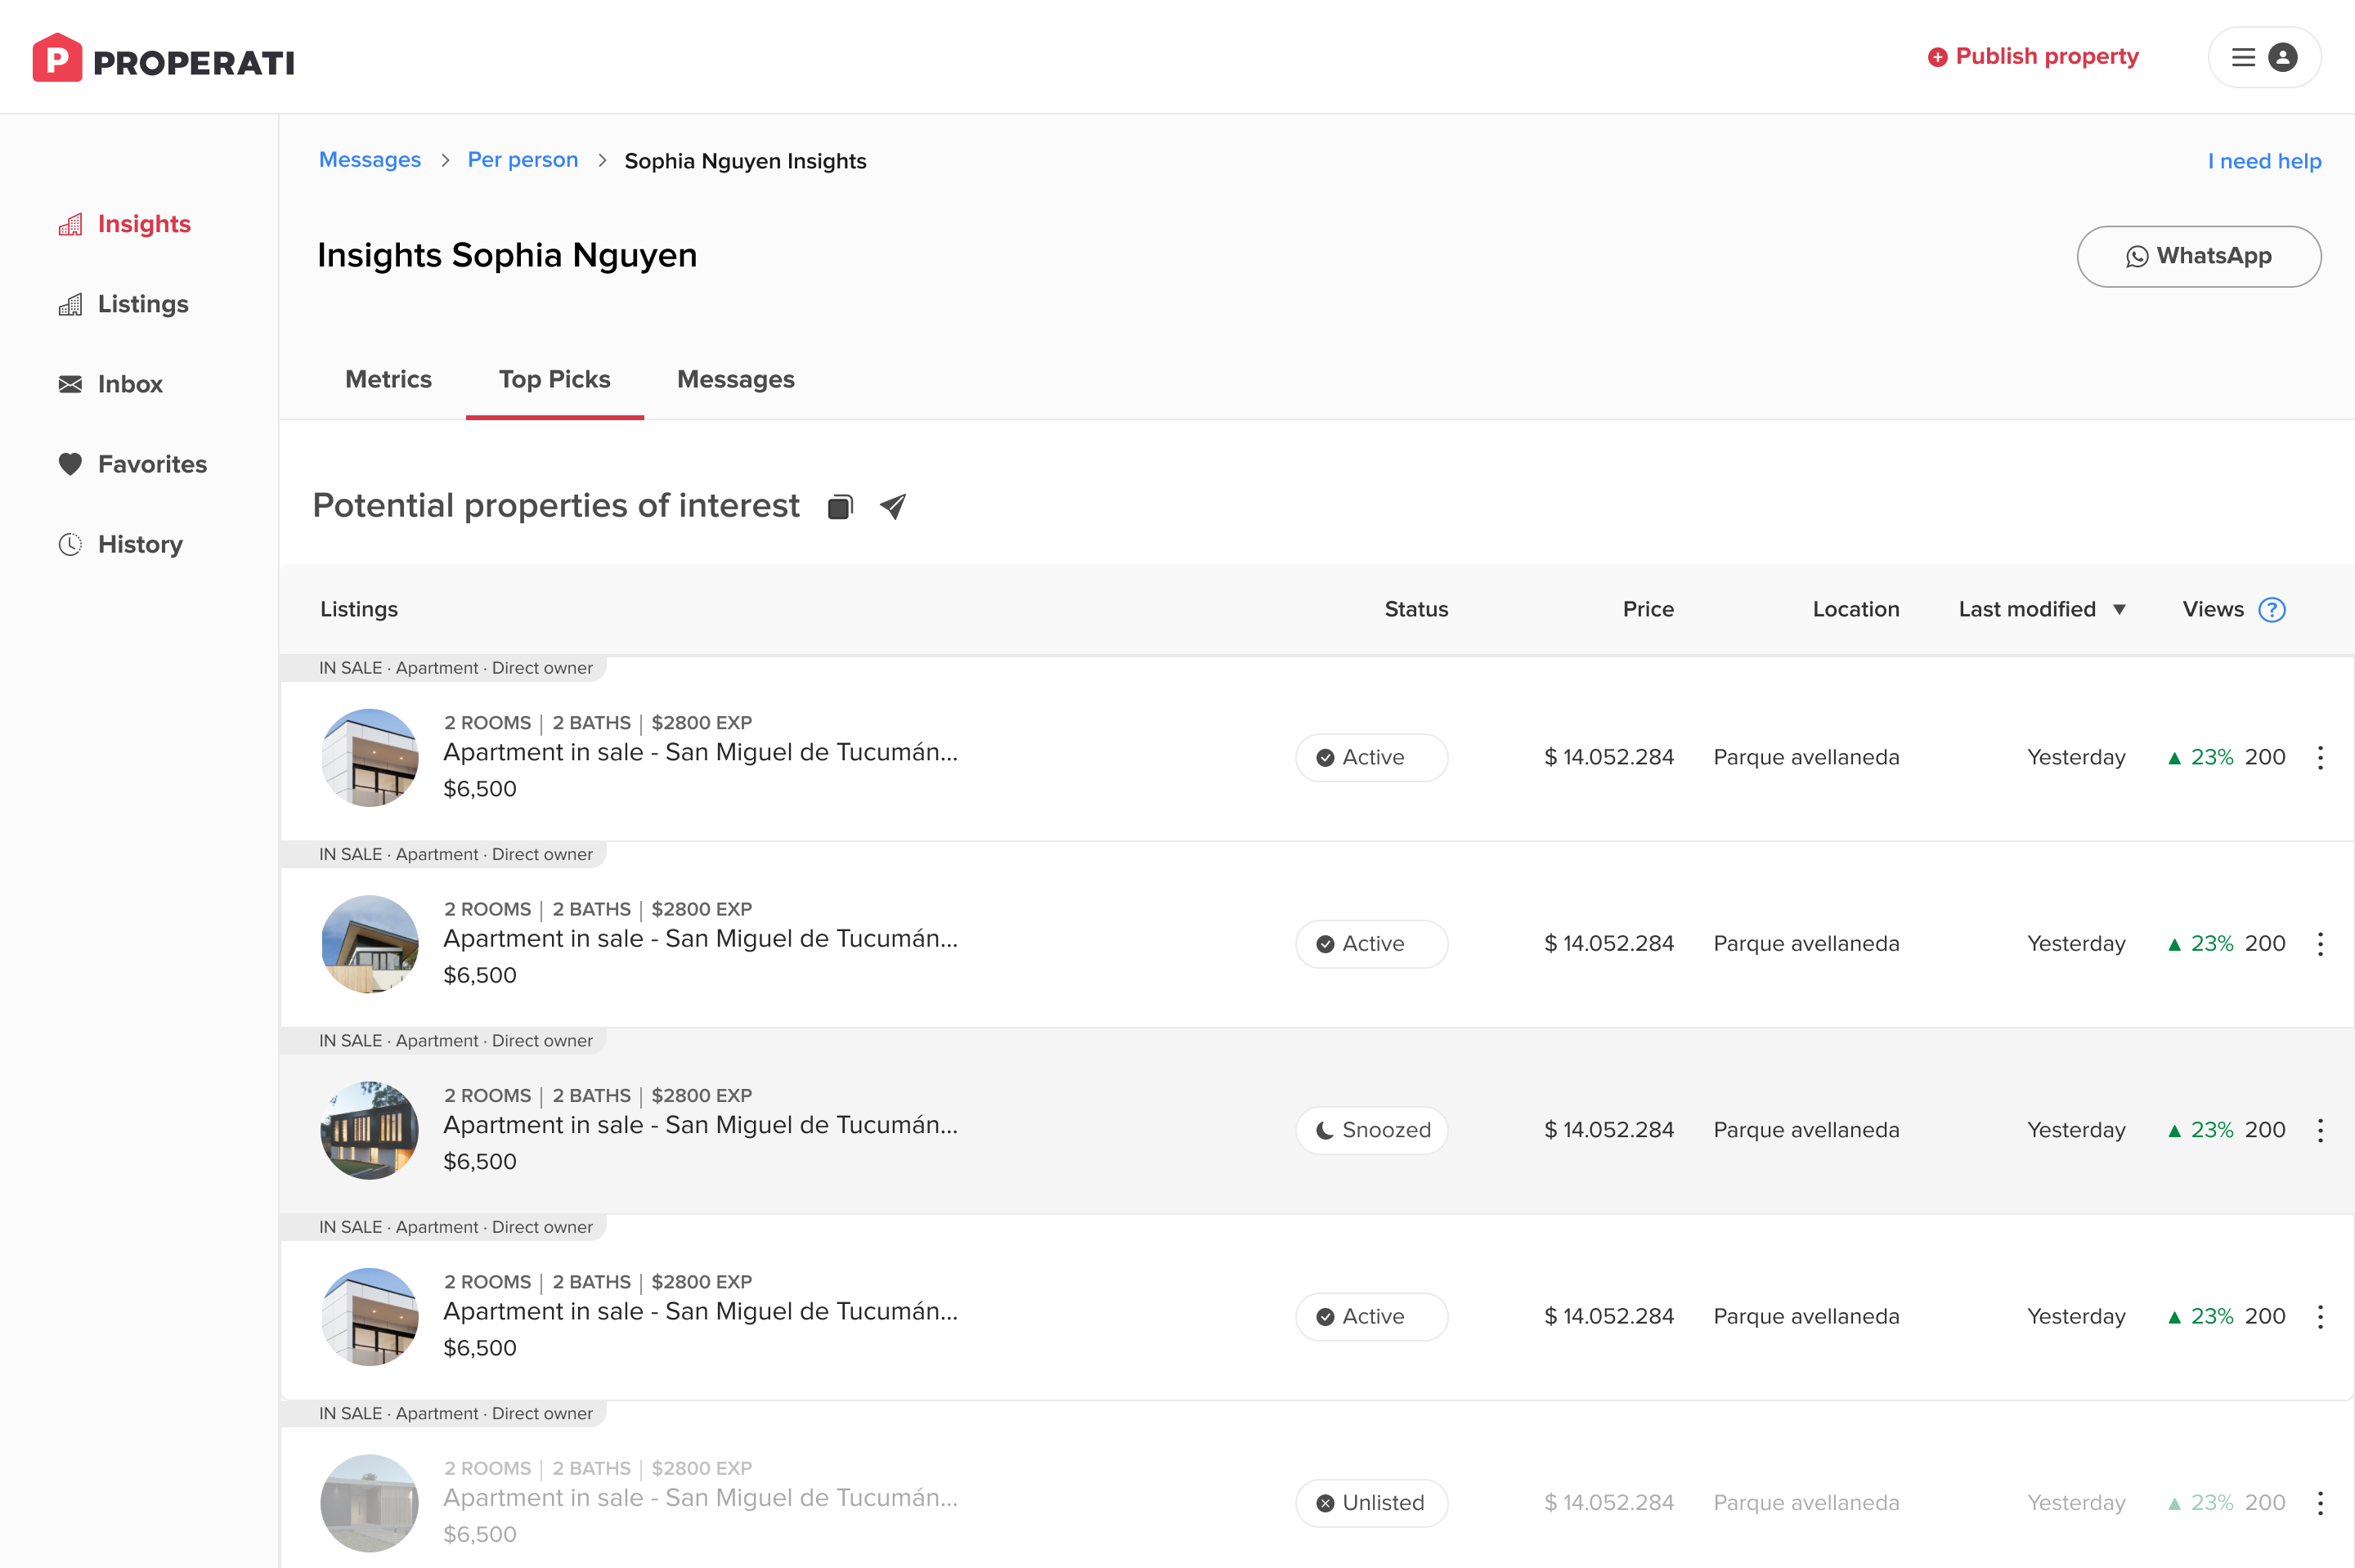Sort by Last modified column arrow

click(2119, 610)
